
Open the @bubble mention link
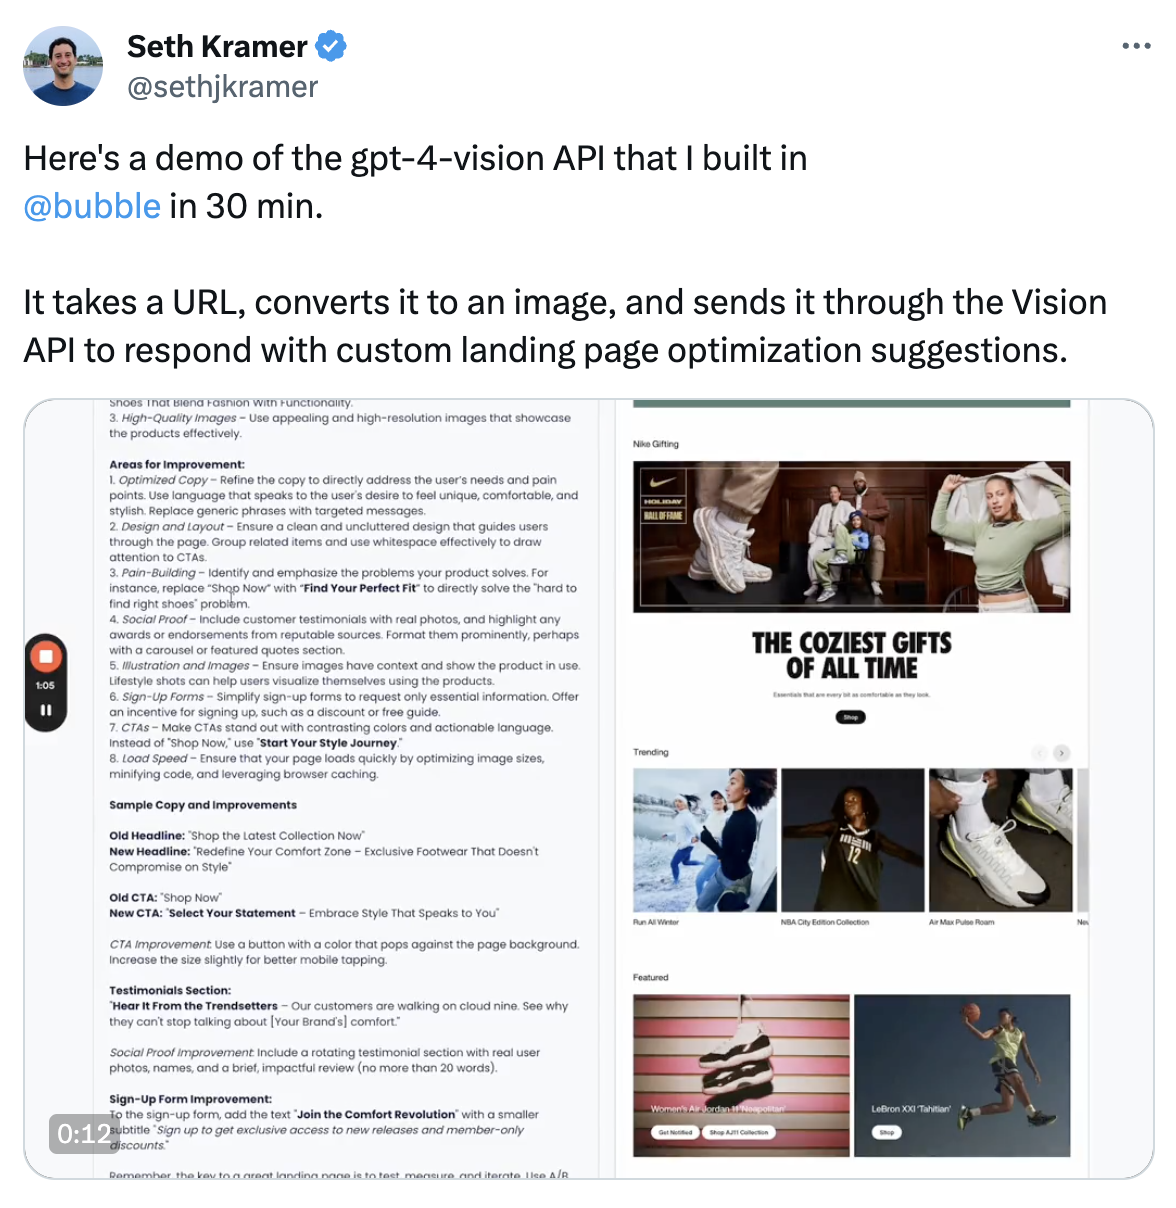click(92, 206)
